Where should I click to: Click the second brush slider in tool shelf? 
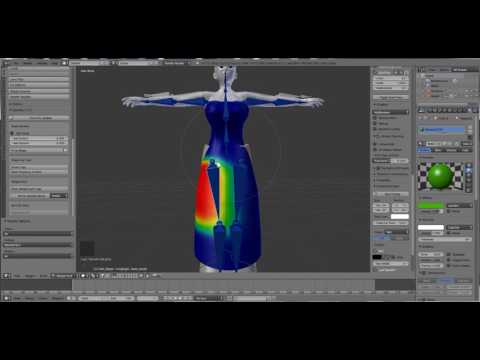[38, 143]
